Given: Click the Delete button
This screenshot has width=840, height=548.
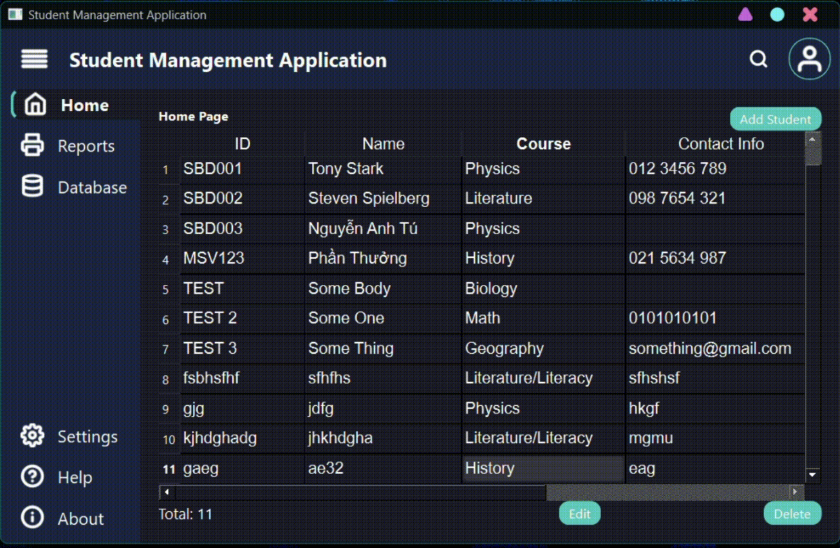Looking at the screenshot, I should pyautogui.click(x=792, y=514).
